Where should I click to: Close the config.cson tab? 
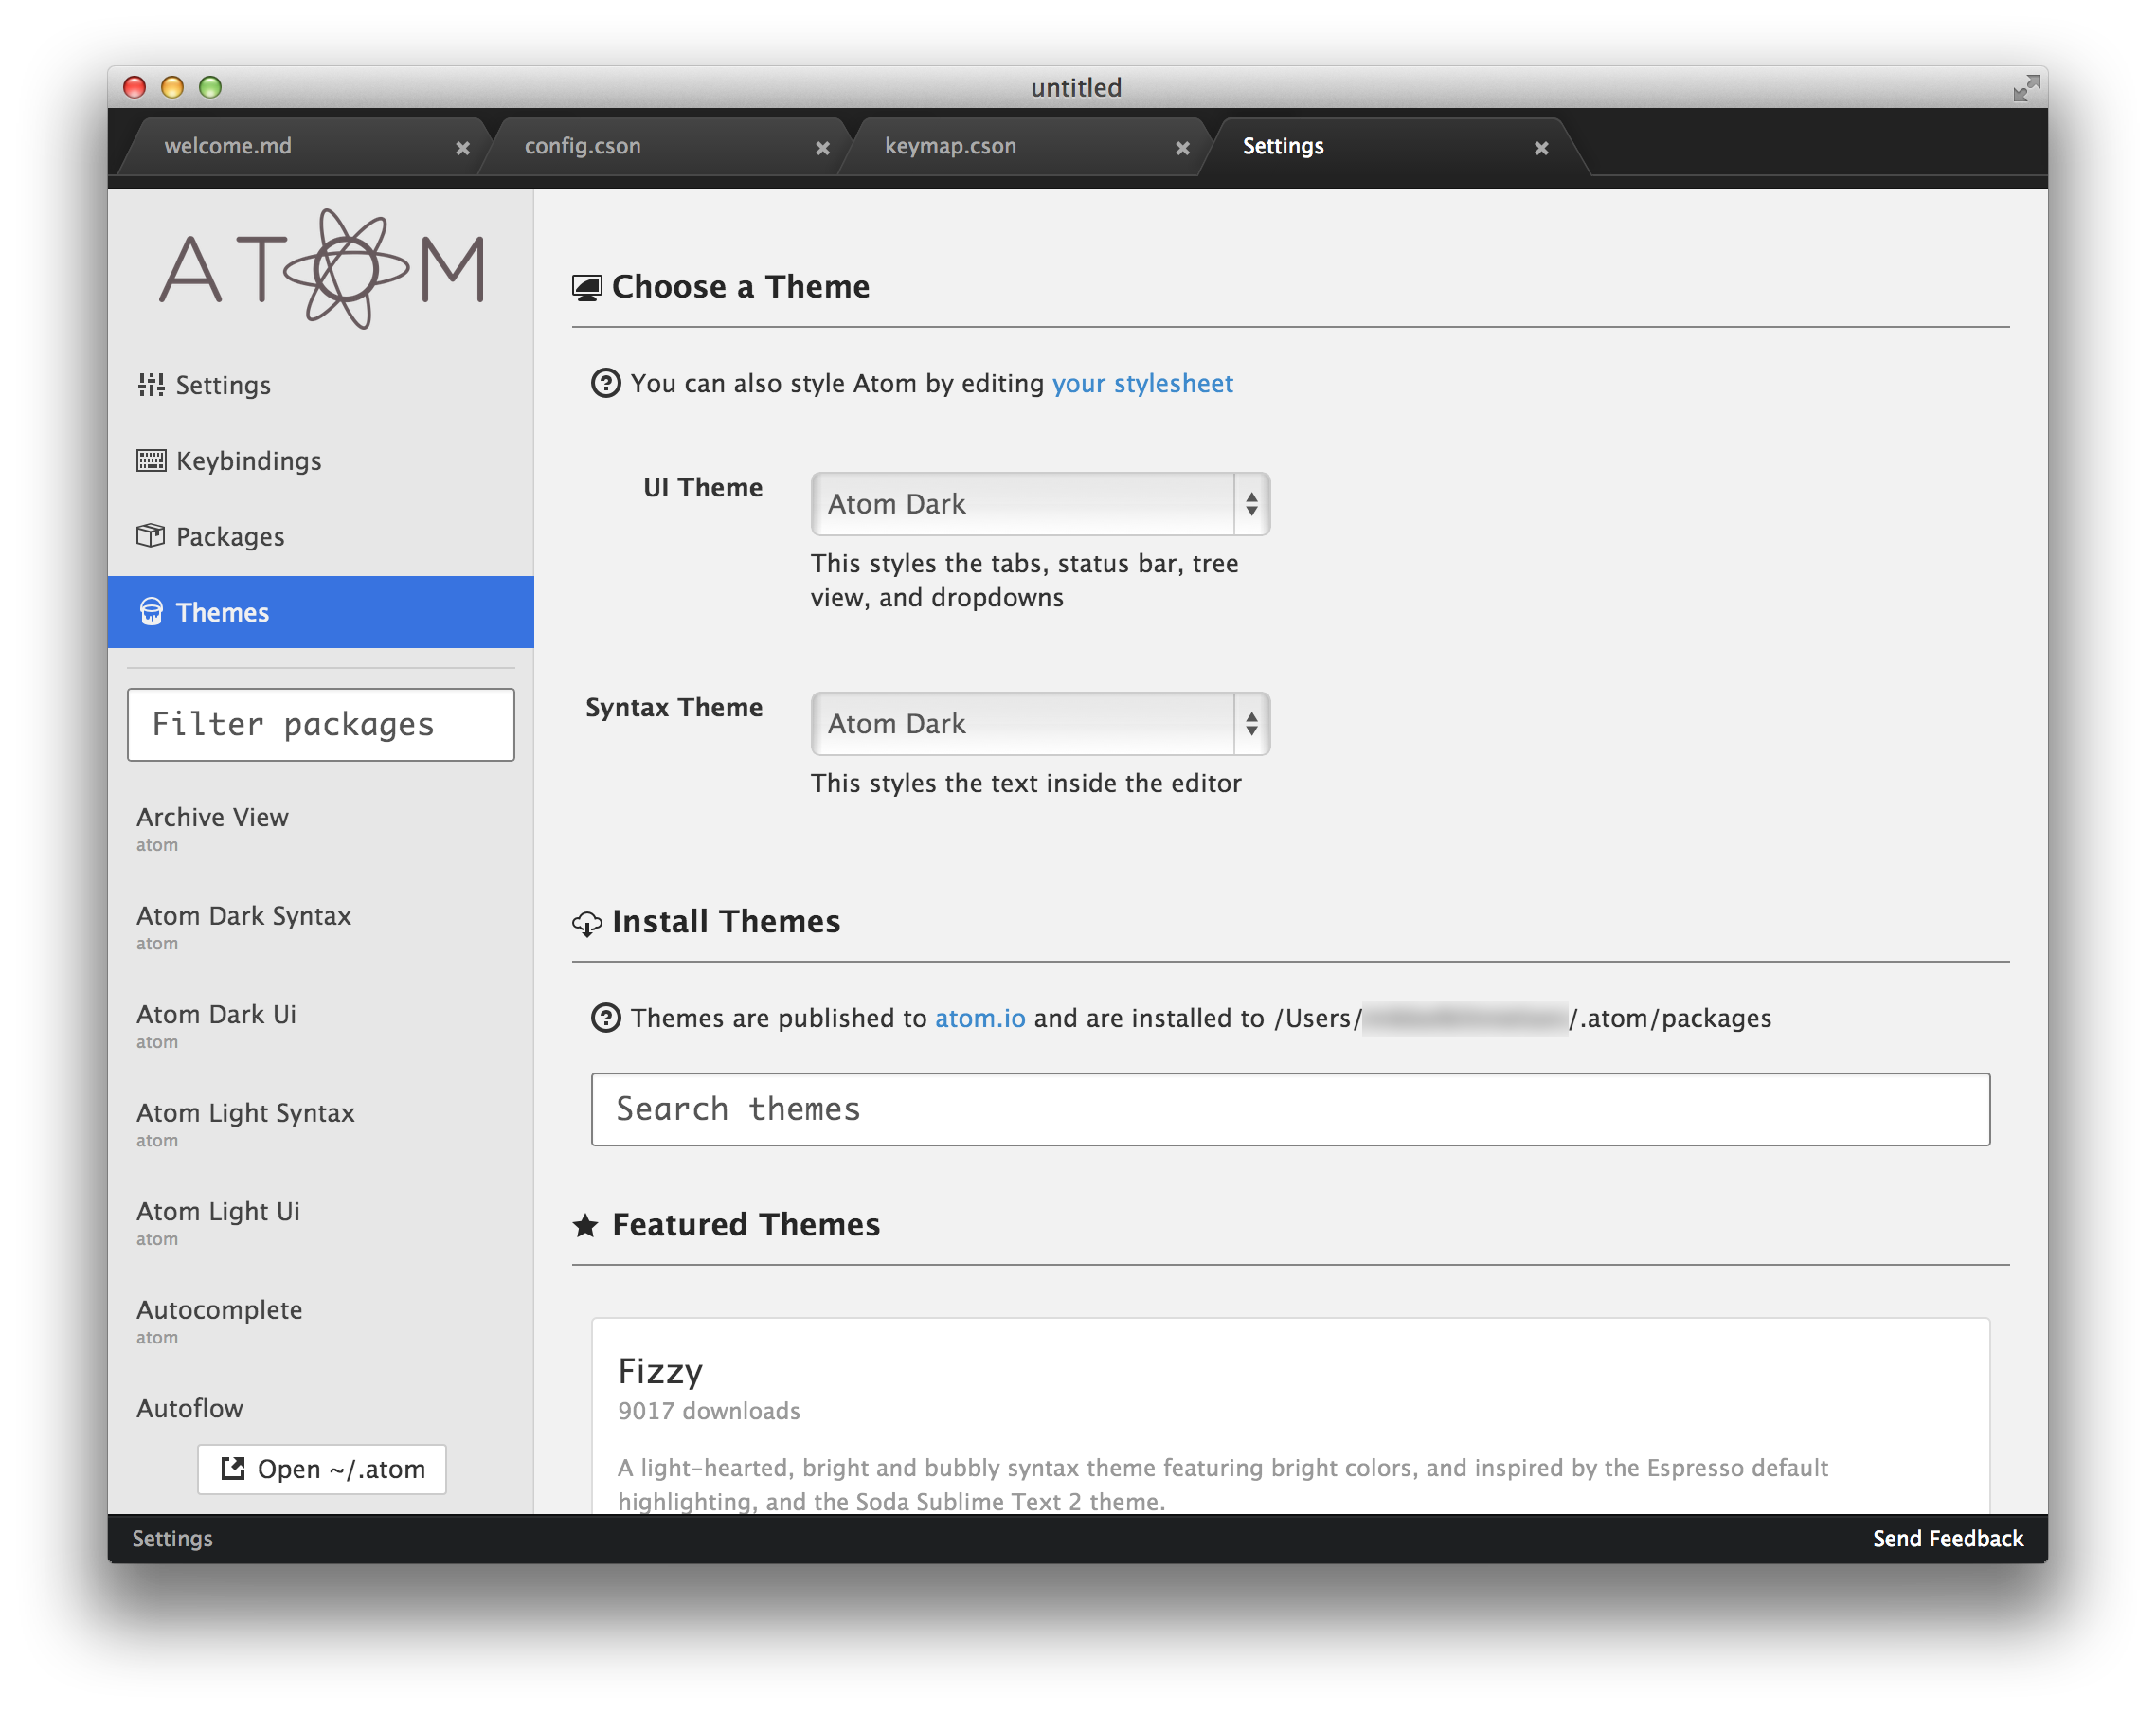823,148
